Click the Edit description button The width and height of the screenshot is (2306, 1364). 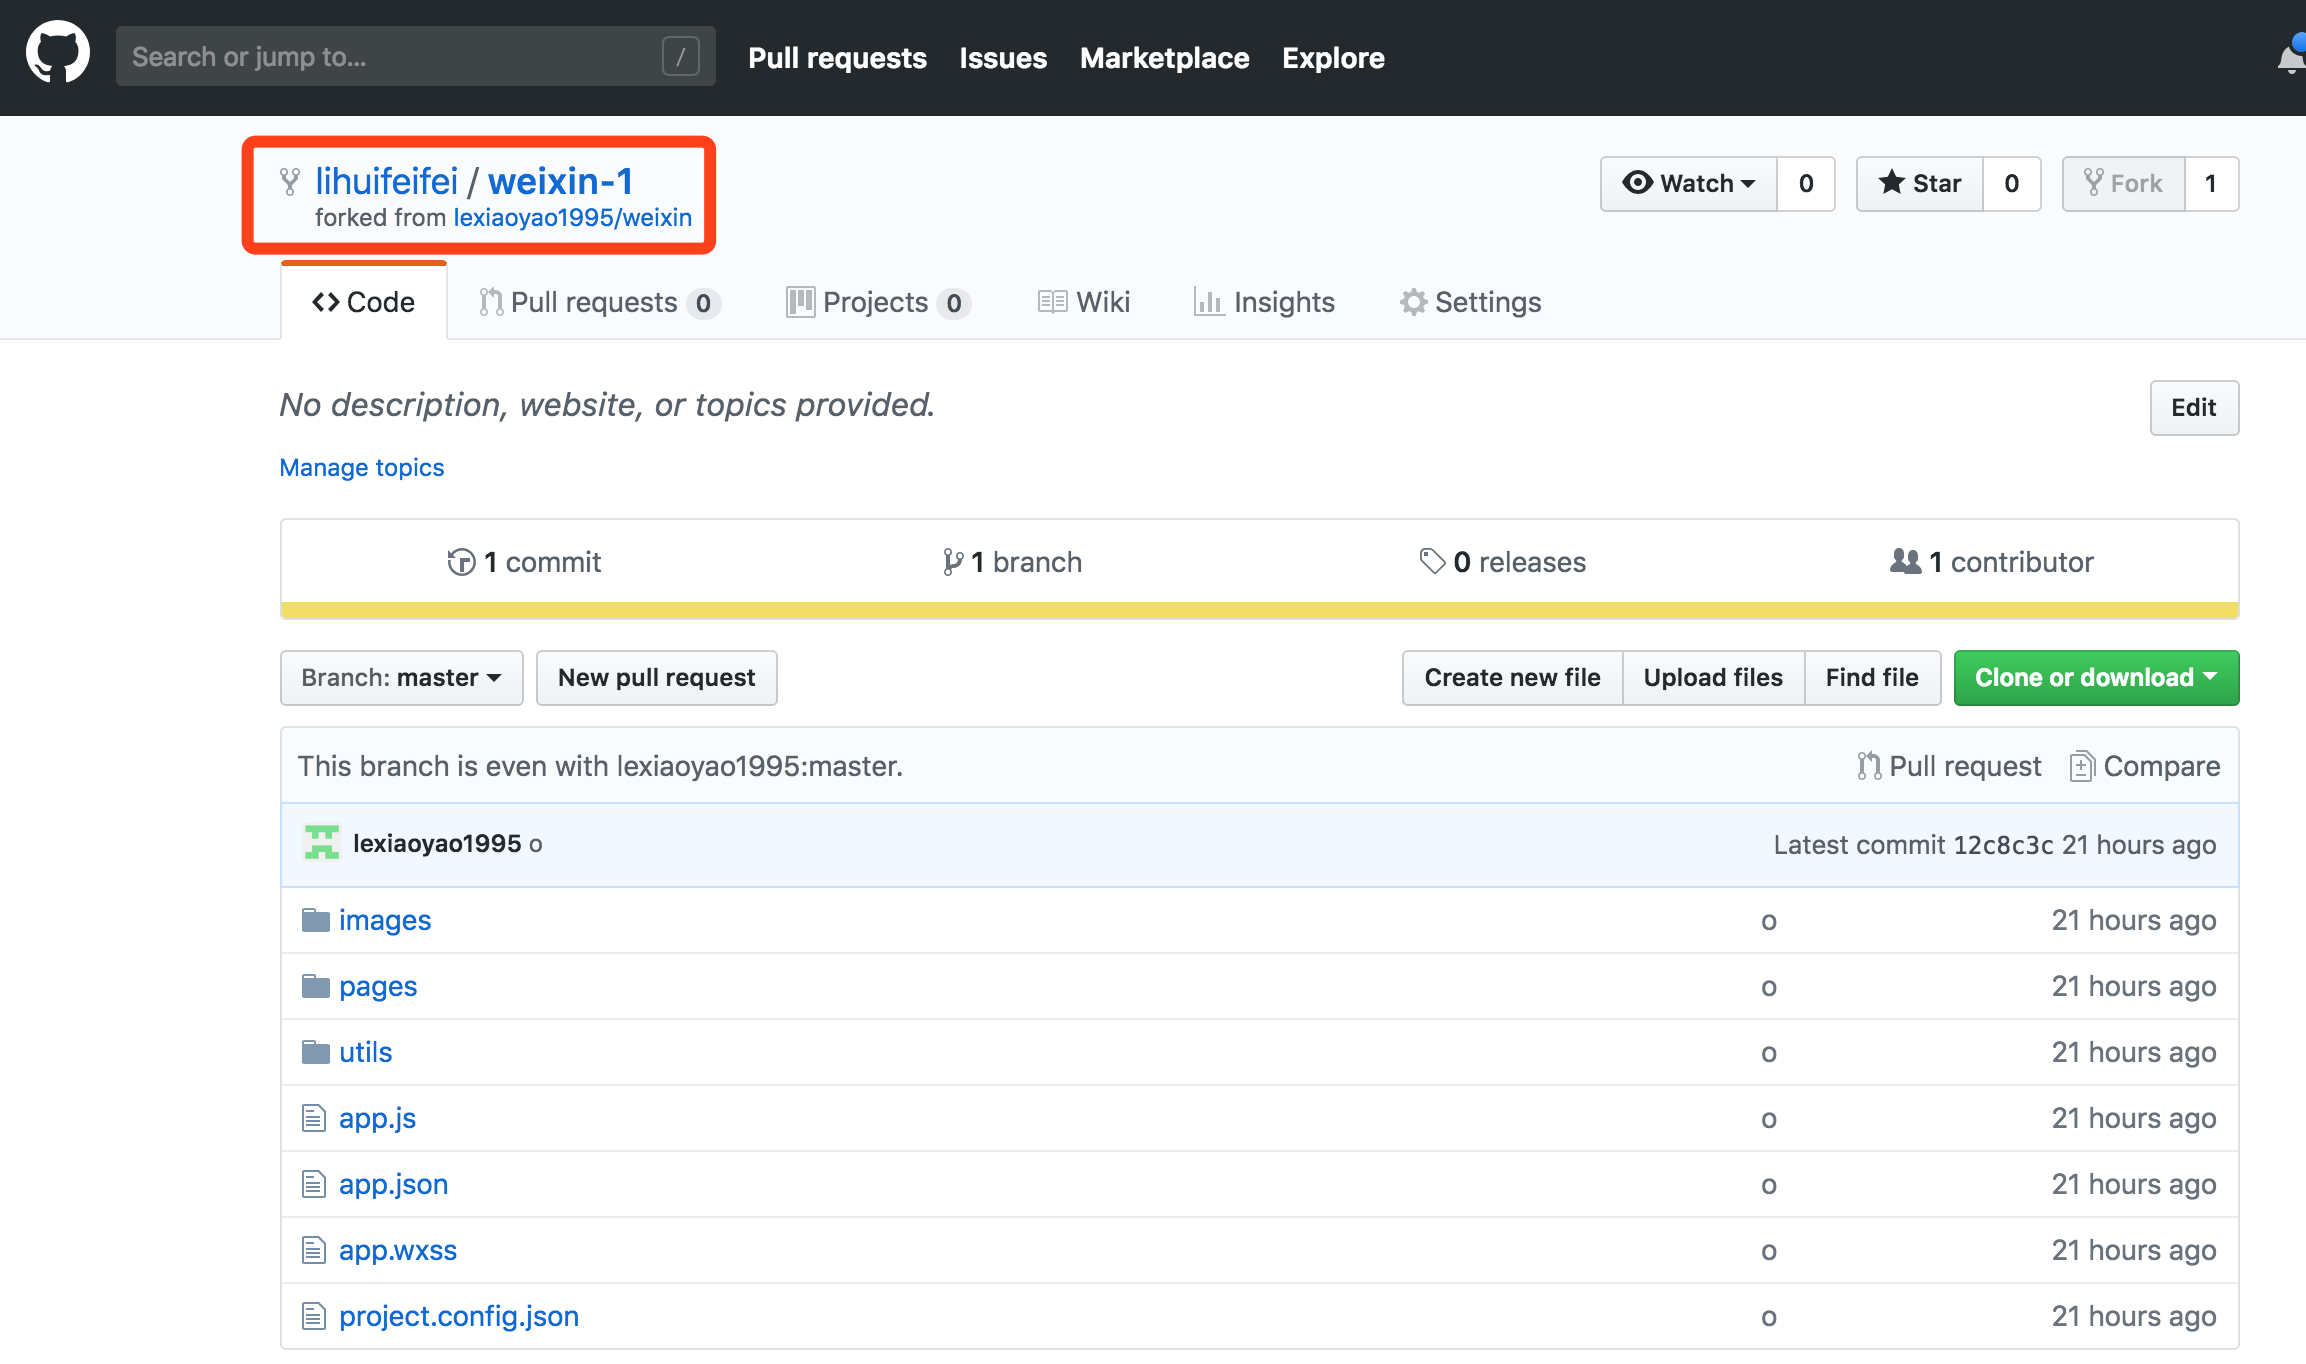pyautogui.click(x=2194, y=408)
